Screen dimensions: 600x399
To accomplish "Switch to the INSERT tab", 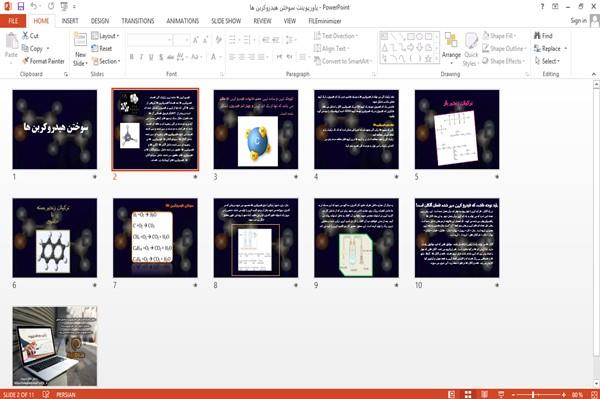I will tap(70, 21).
